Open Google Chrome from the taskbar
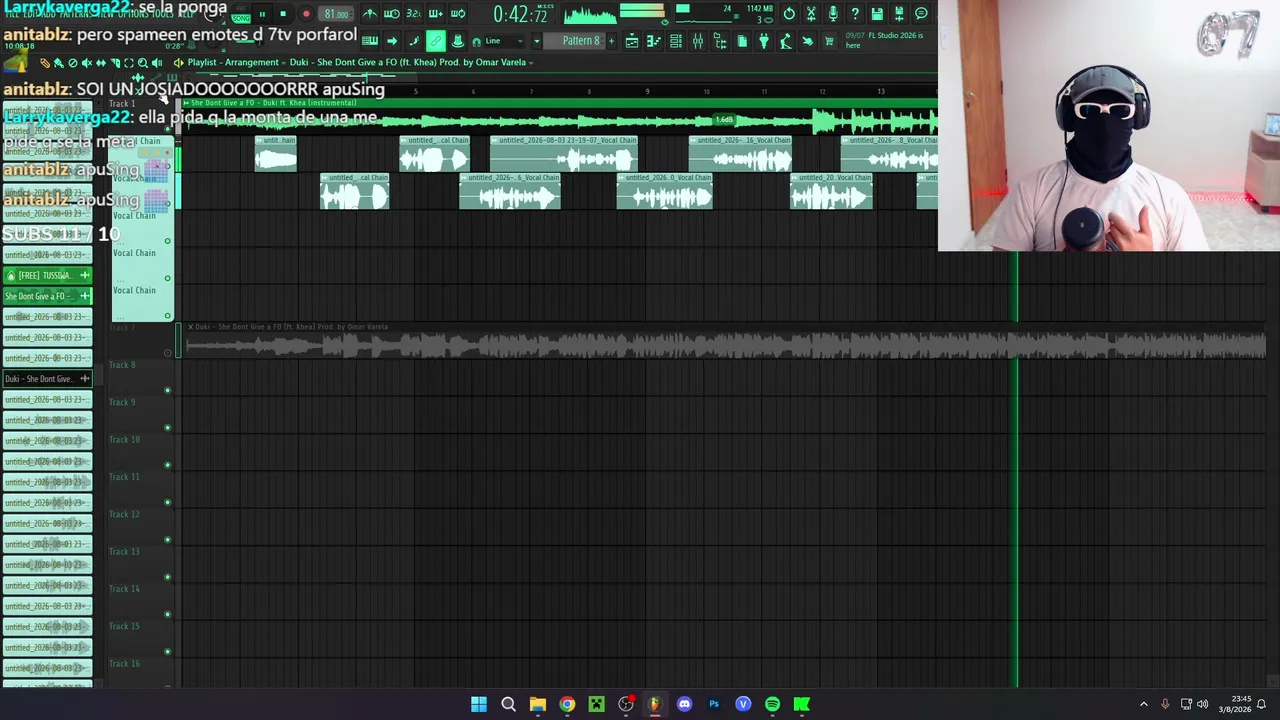 [x=567, y=704]
